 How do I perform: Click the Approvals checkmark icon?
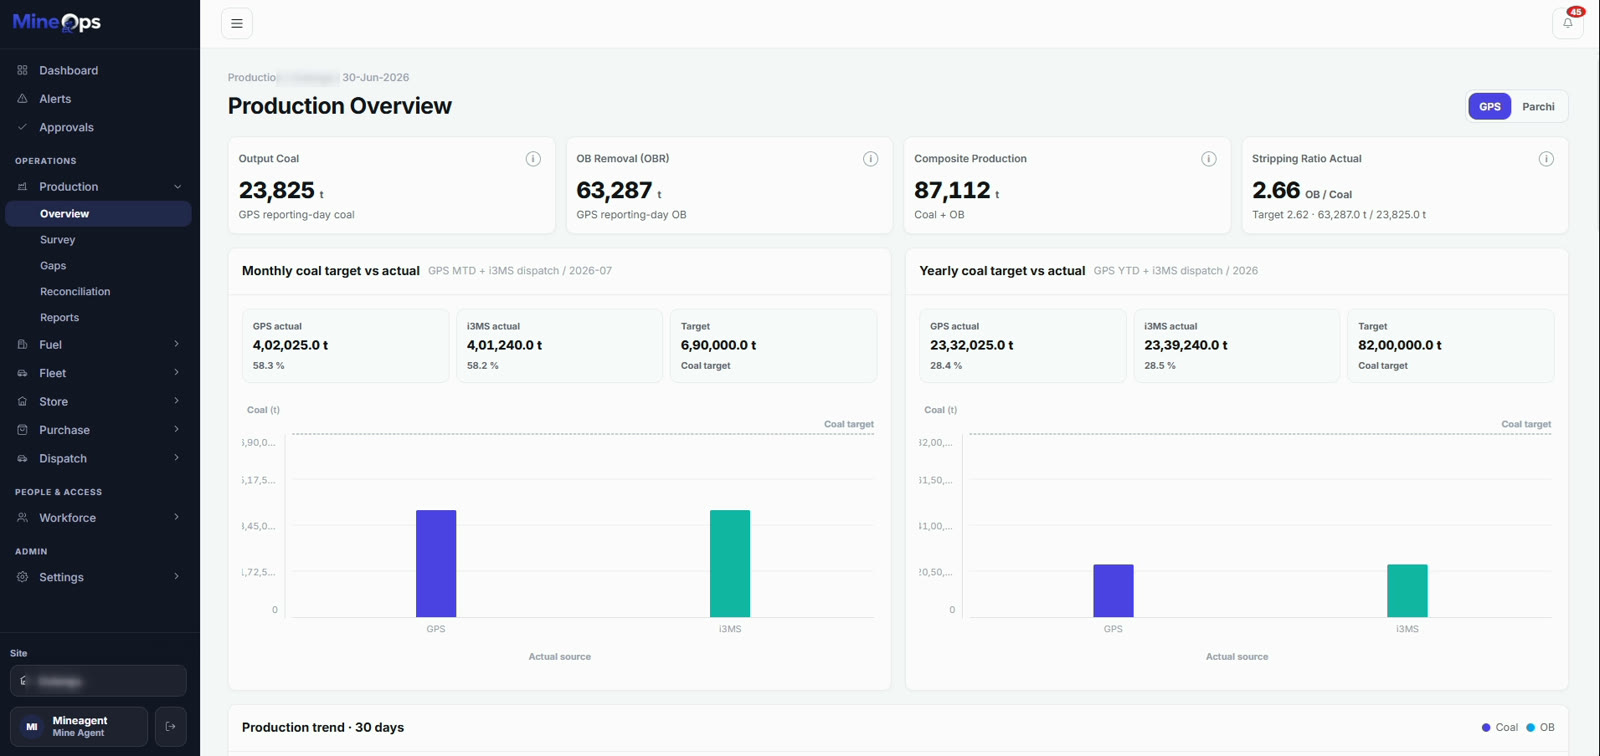click(x=22, y=127)
